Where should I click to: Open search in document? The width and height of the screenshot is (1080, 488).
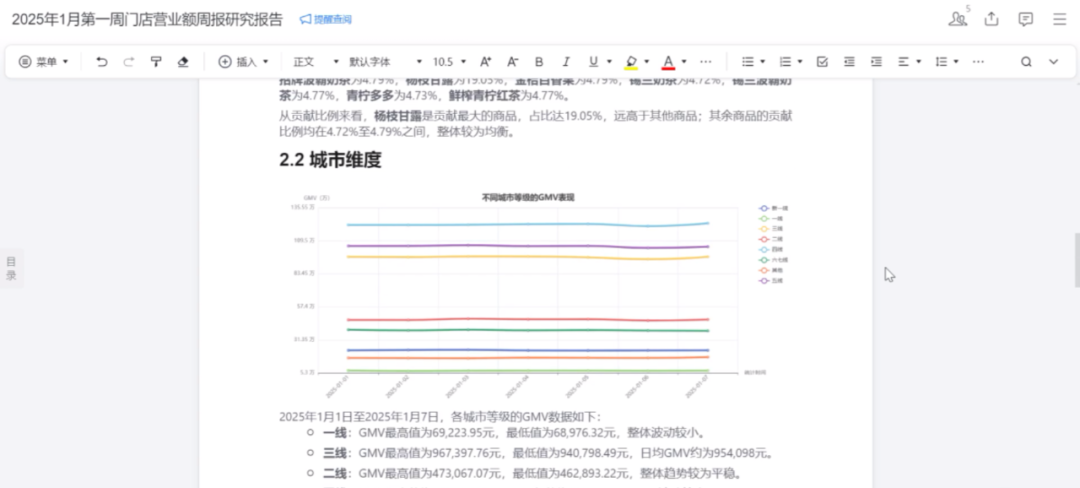(x=1026, y=62)
